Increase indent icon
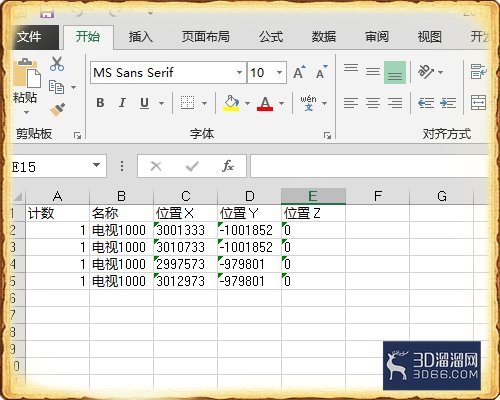The height and width of the screenshot is (400, 500). coord(448,103)
